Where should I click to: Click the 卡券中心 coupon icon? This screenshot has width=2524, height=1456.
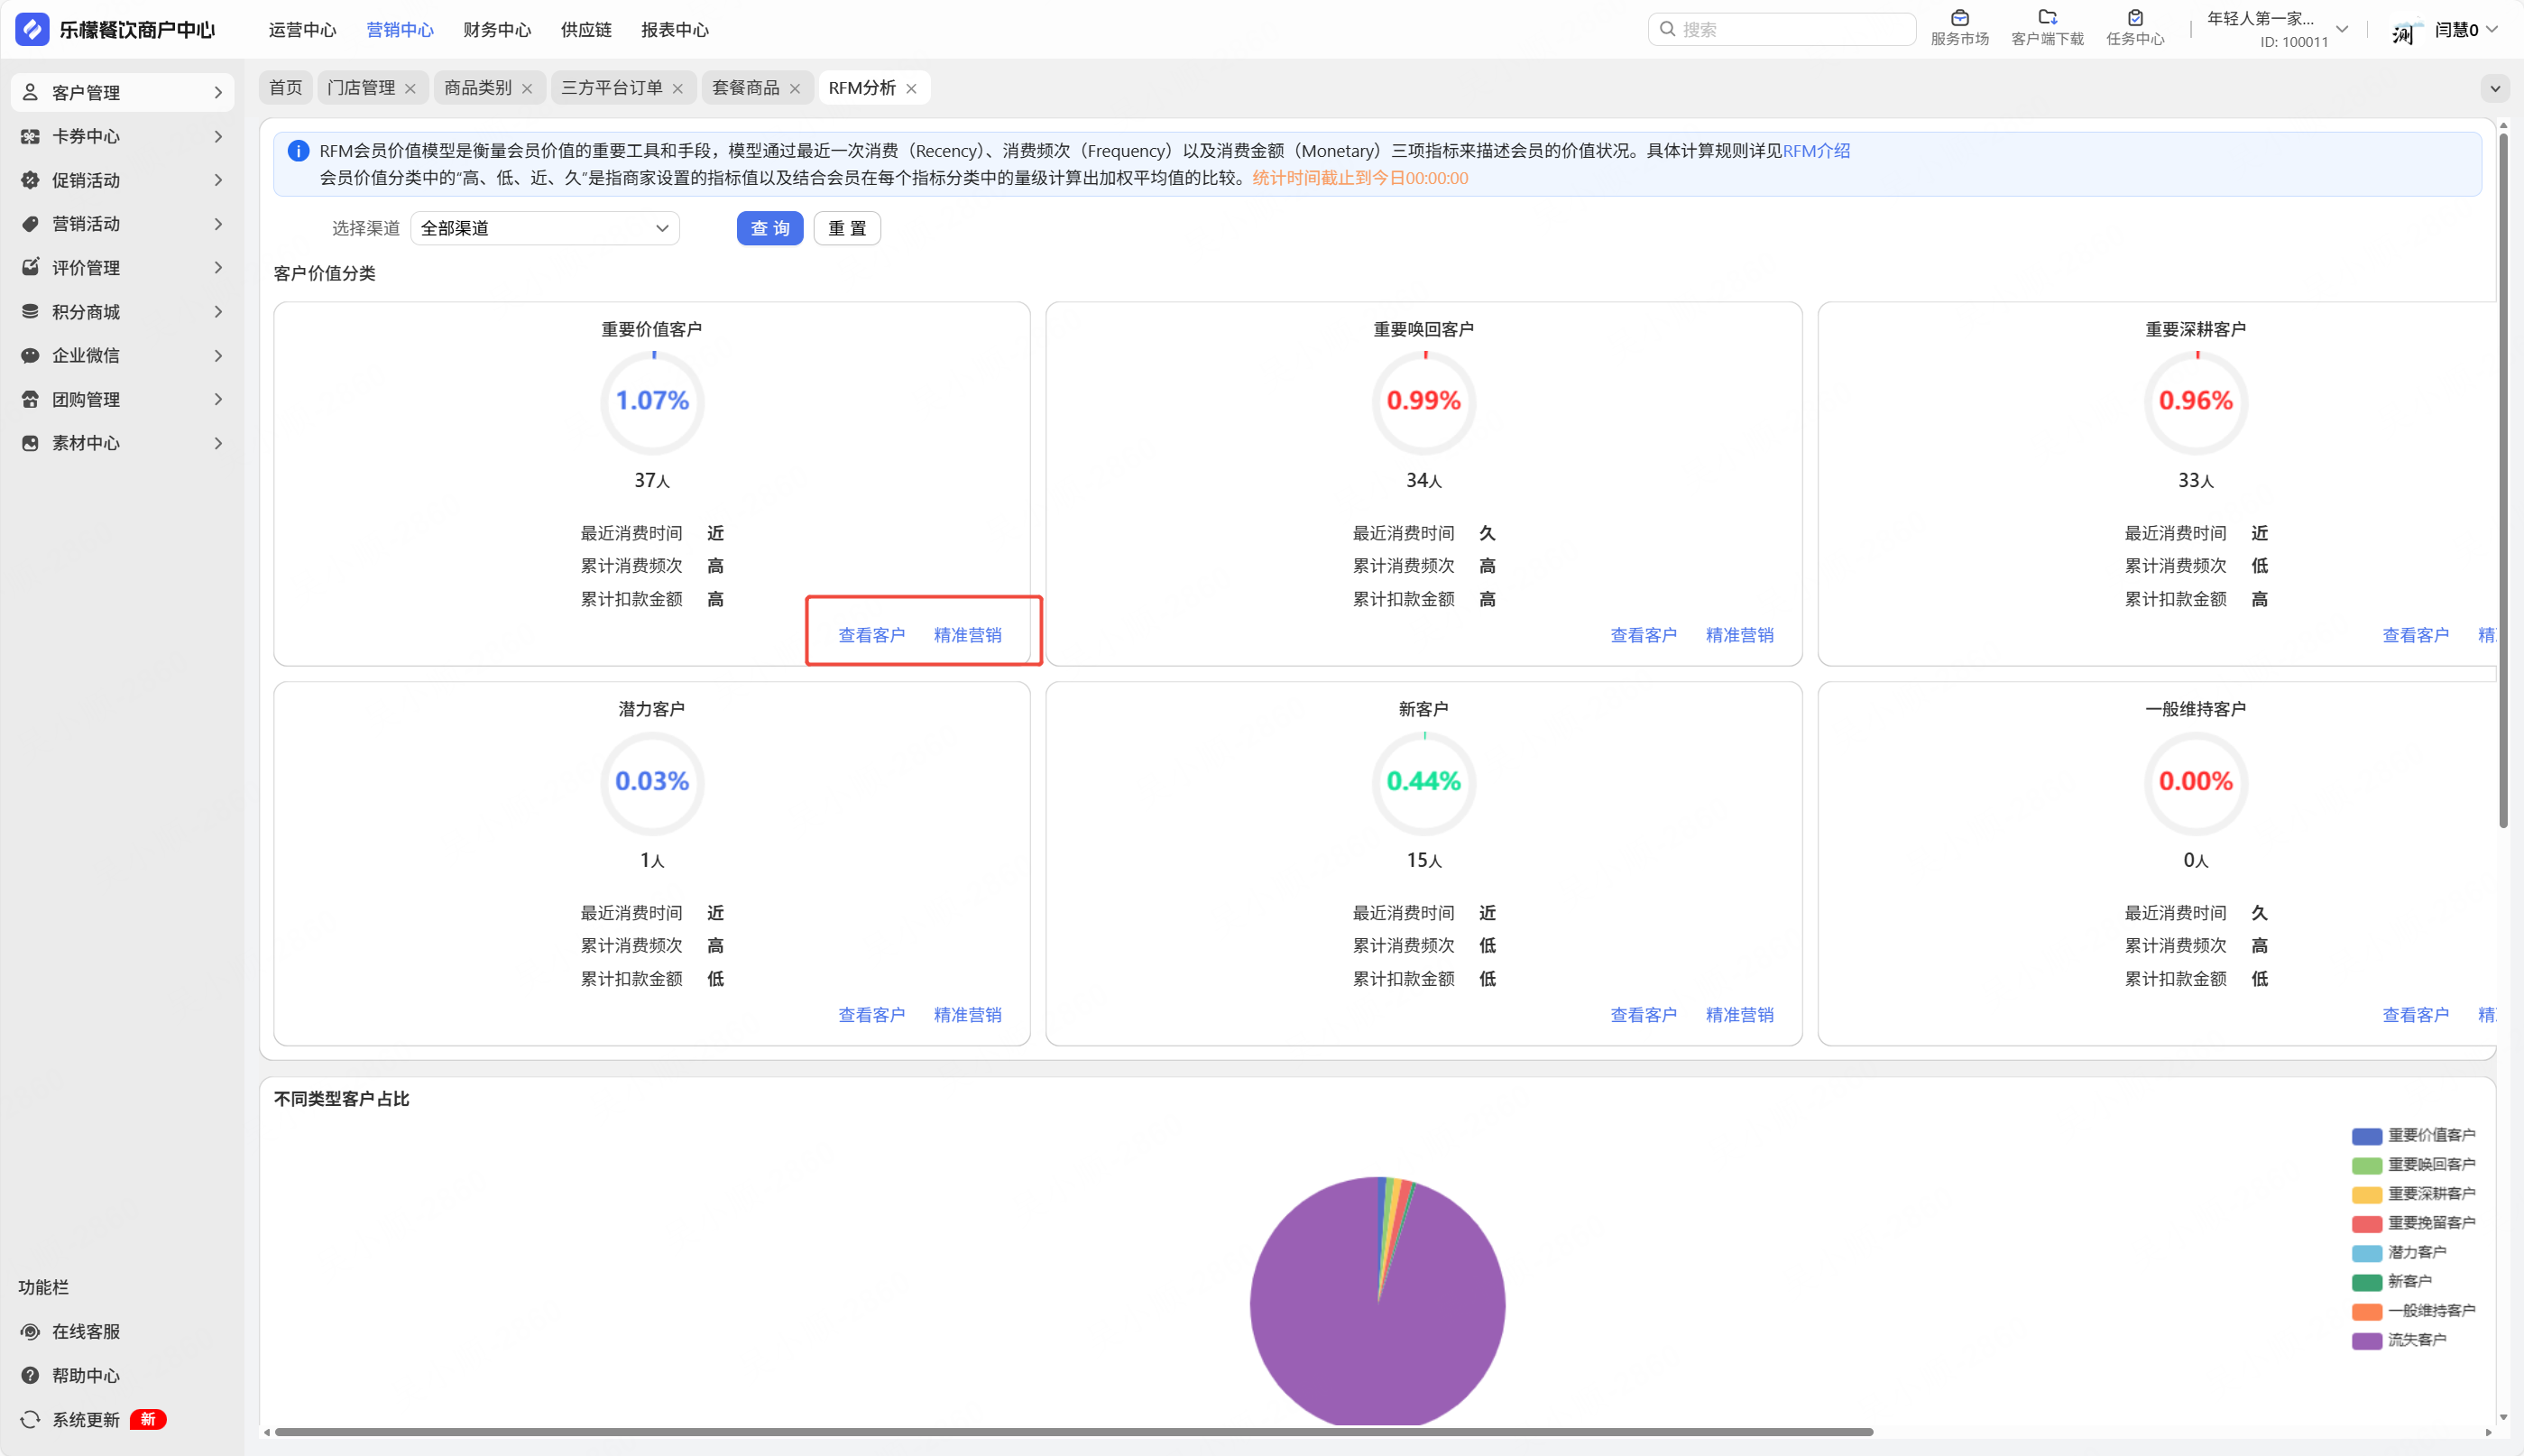(30, 136)
